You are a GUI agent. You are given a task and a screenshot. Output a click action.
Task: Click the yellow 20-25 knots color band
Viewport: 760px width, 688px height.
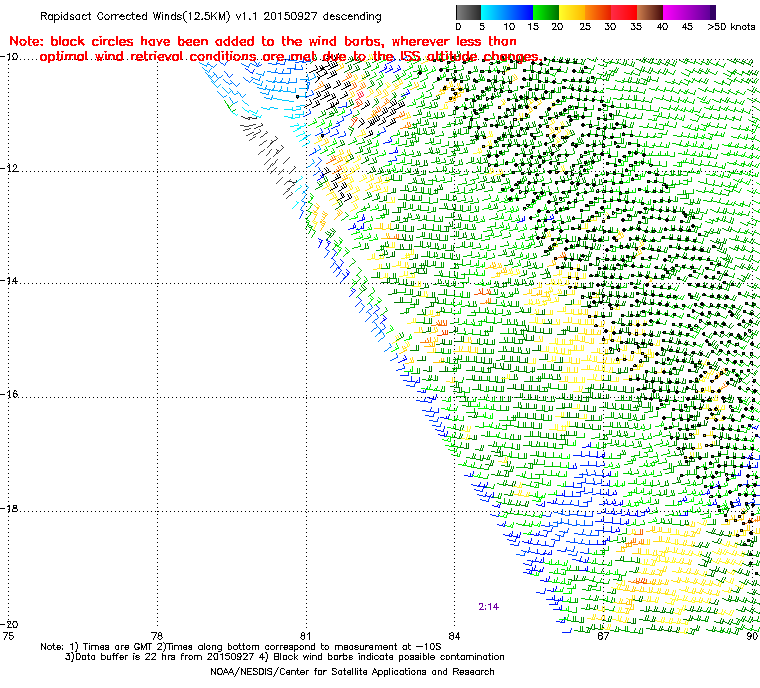572,12
